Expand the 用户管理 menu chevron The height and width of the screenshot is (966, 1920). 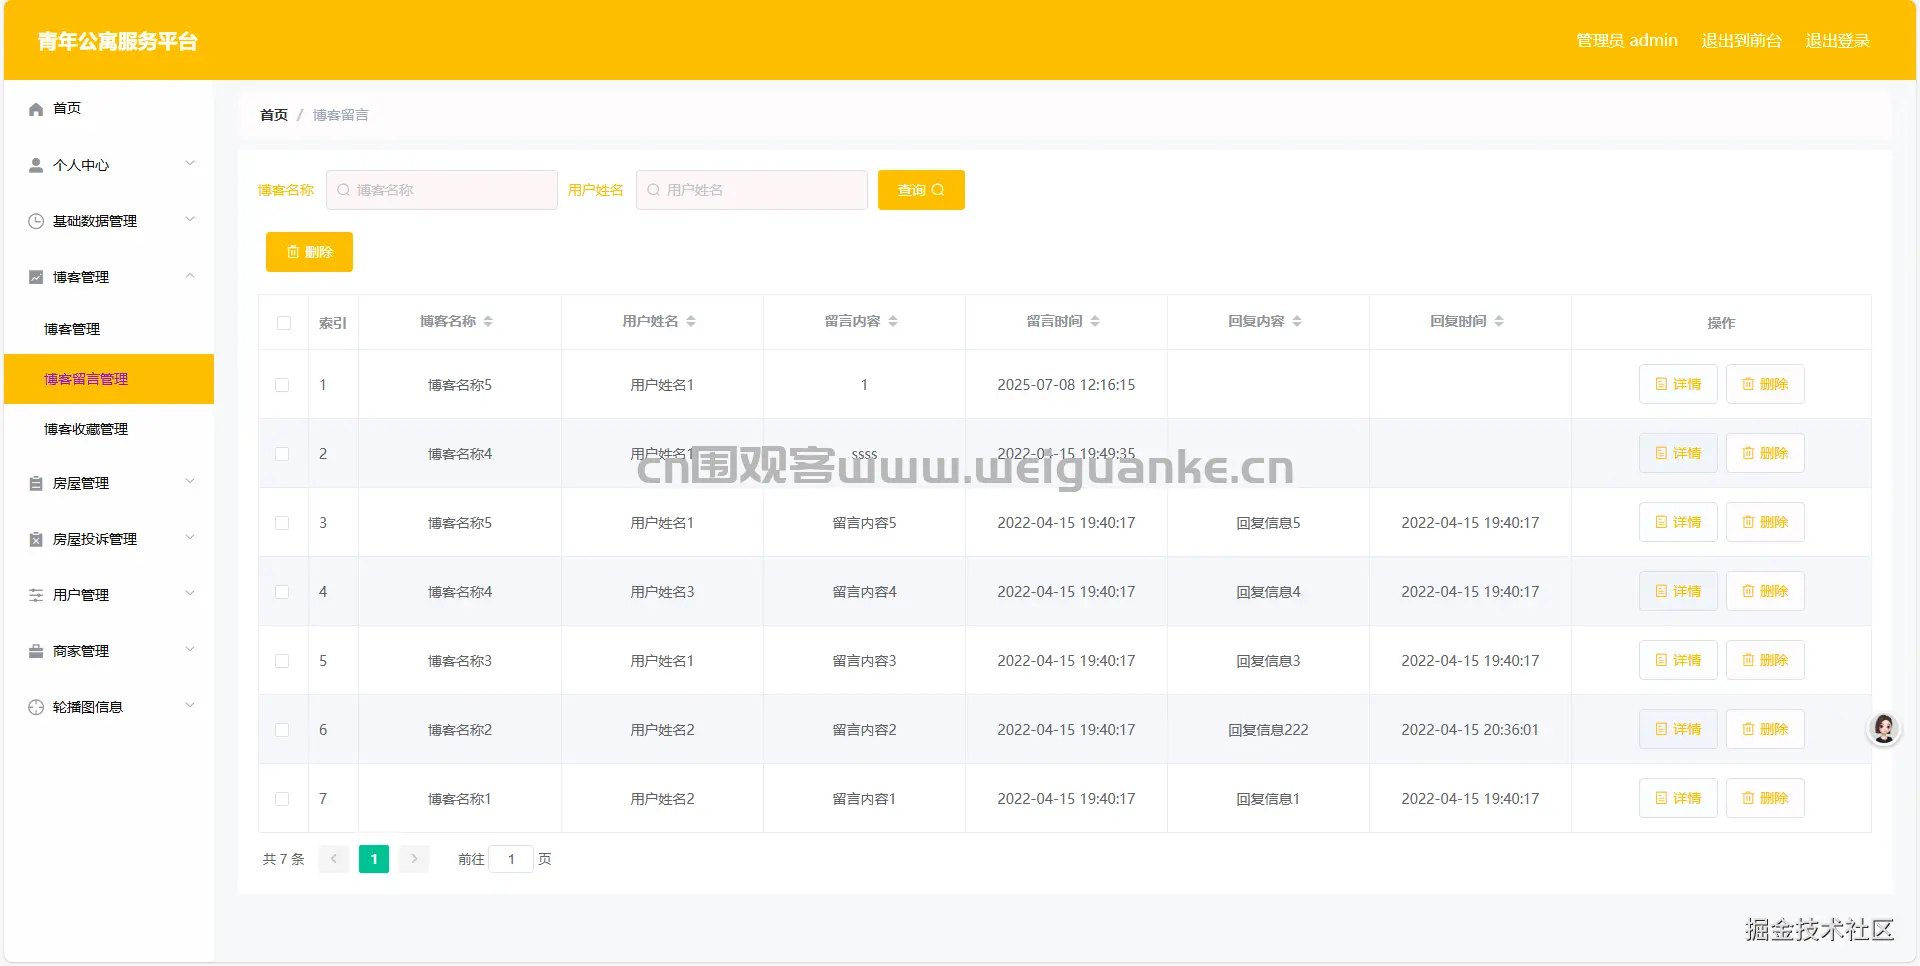point(190,594)
